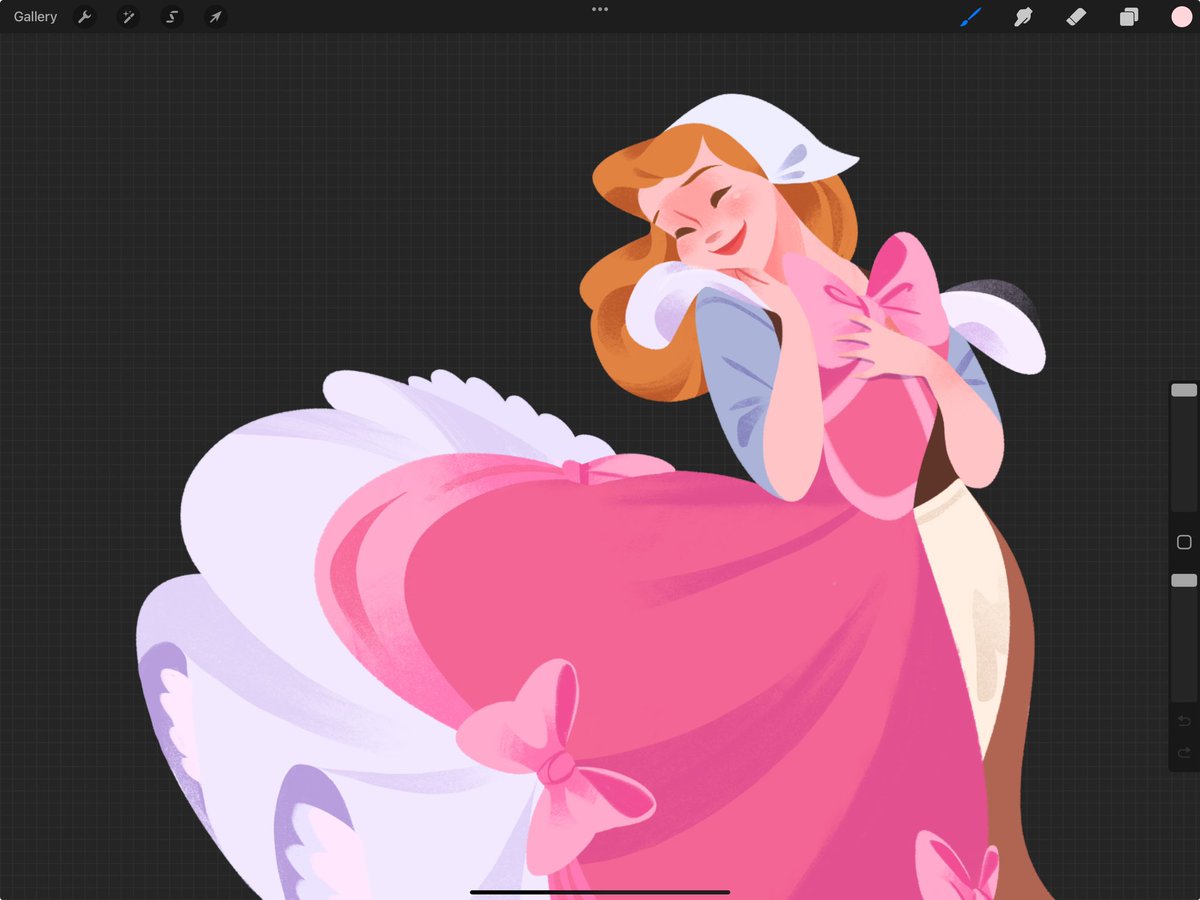The height and width of the screenshot is (900, 1200).
Task: Open the Adjustments magic wand menu
Action: [128, 17]
